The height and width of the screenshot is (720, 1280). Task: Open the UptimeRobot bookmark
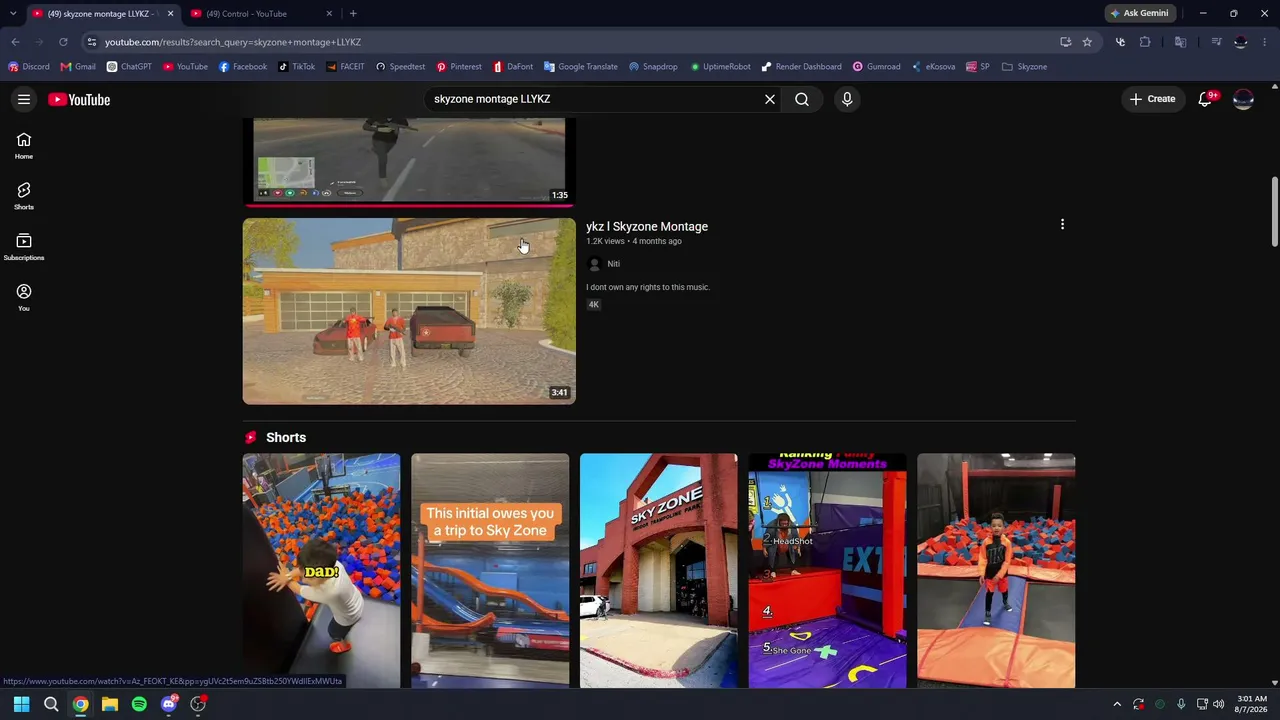coord(720,67)
